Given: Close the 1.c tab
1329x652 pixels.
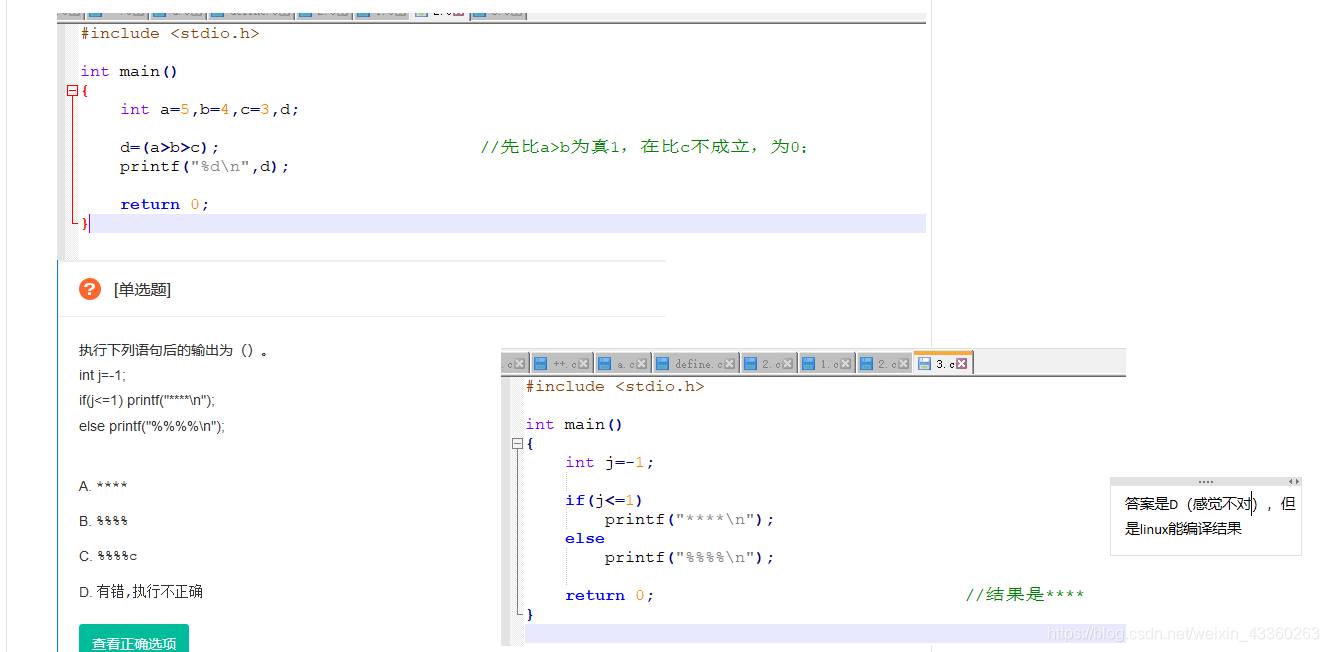Looking at the screenshot, I should tap(847, 364).
